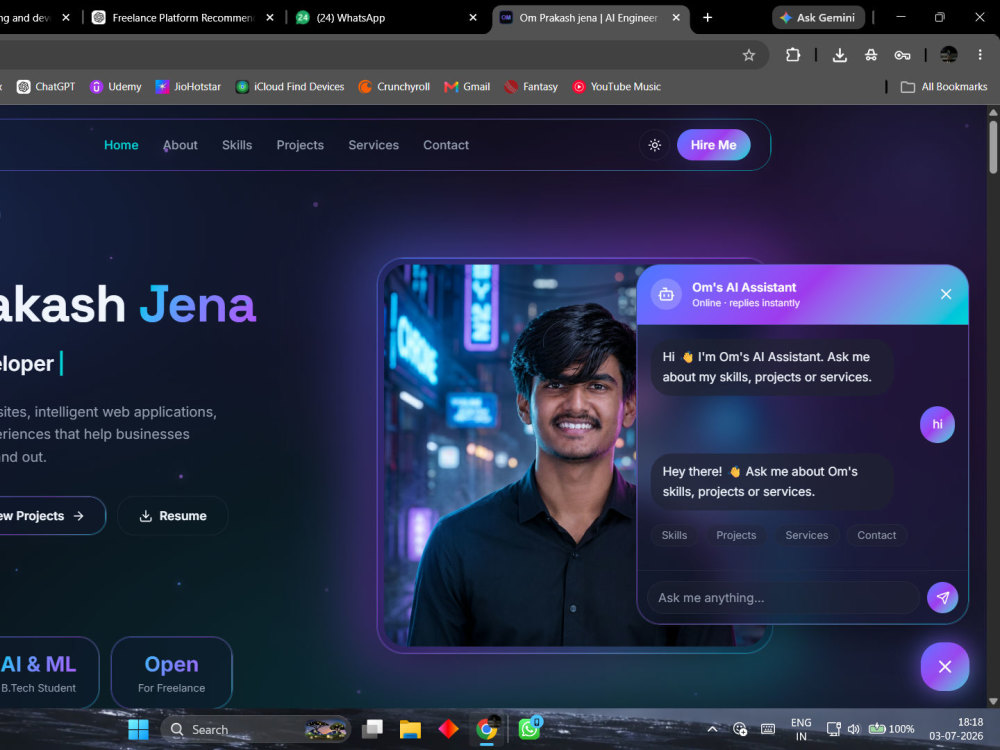Click the incognito-style extension icon
The width and height of the screenshot is (1000, 750).
pos(871,55)
